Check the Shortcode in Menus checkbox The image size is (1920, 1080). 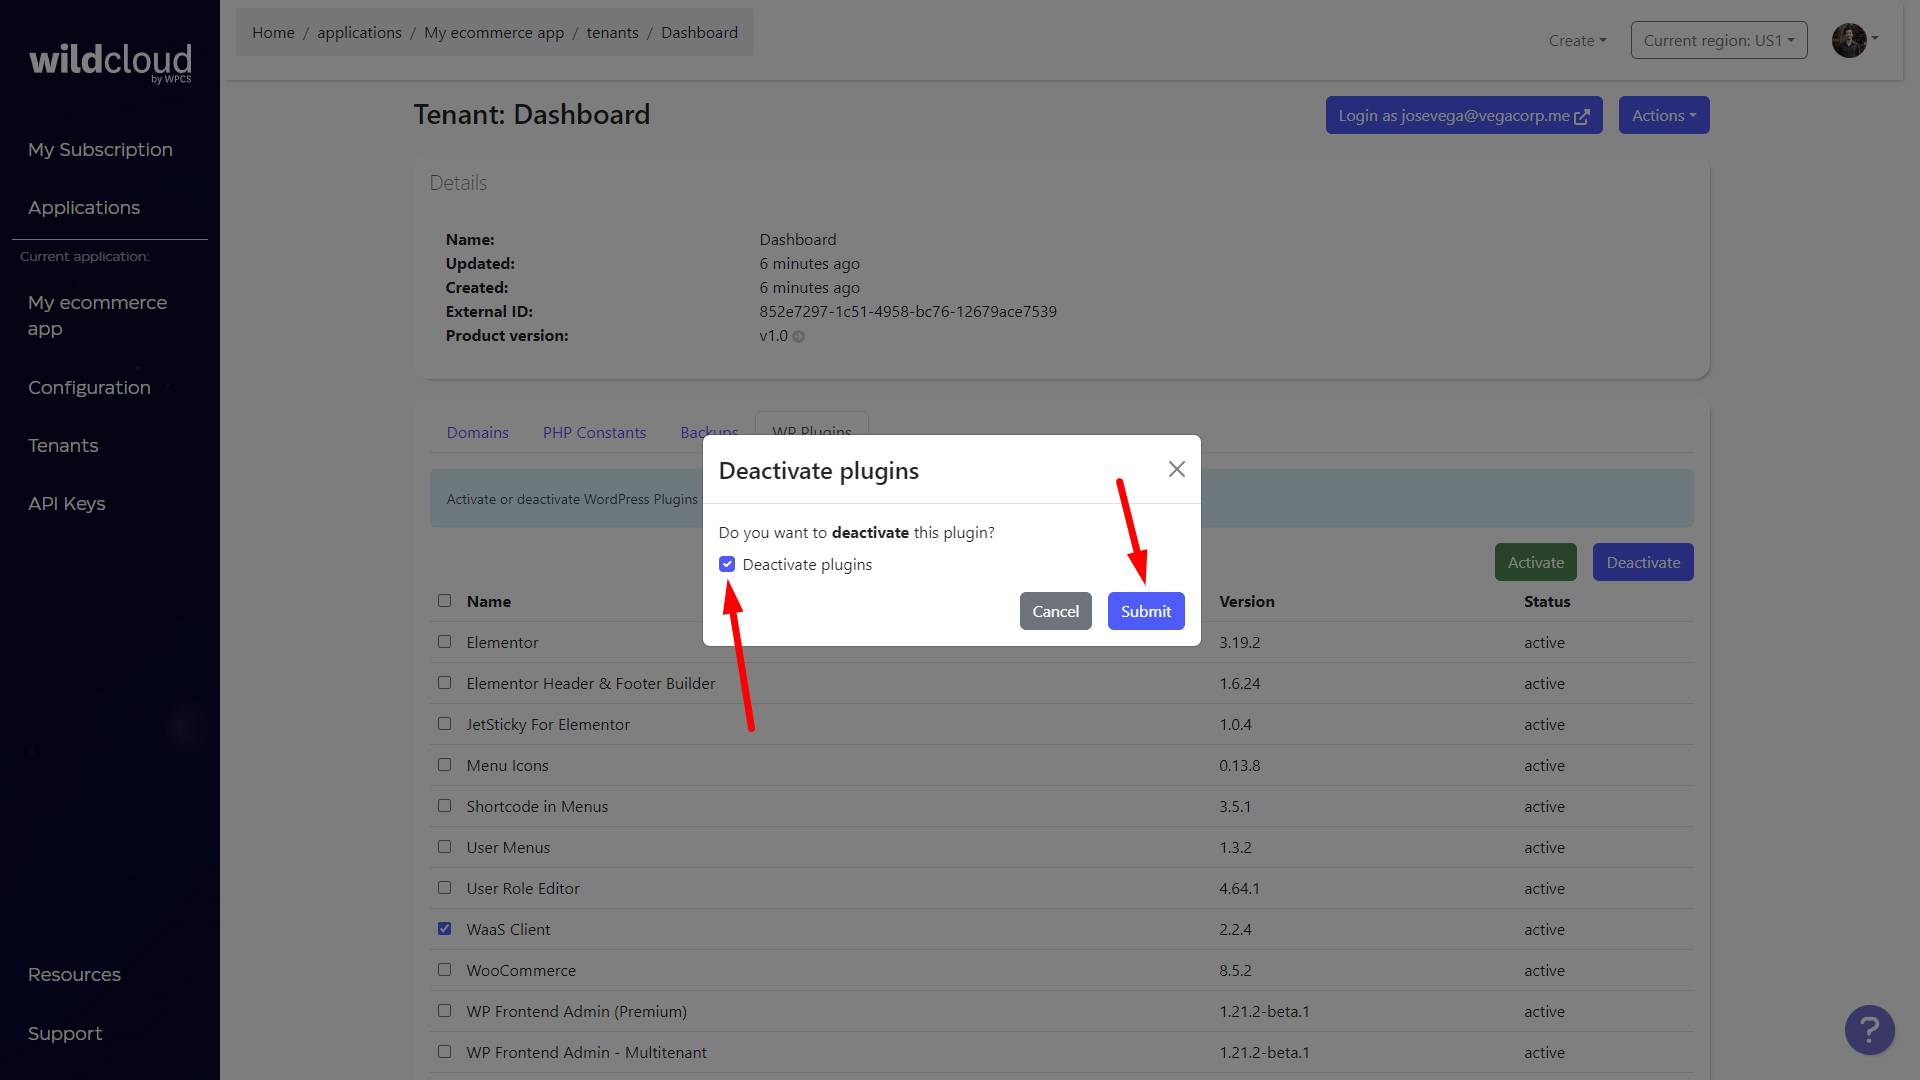coord(444,806)
